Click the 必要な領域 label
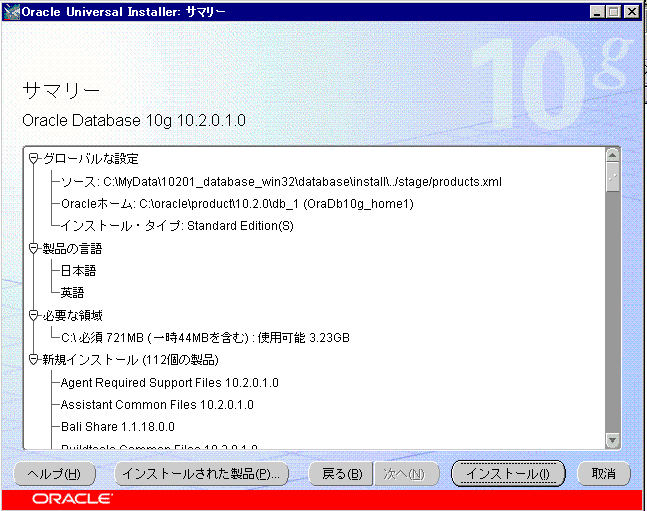The height and width of the screenshot is (511, 647). [73, 316]
